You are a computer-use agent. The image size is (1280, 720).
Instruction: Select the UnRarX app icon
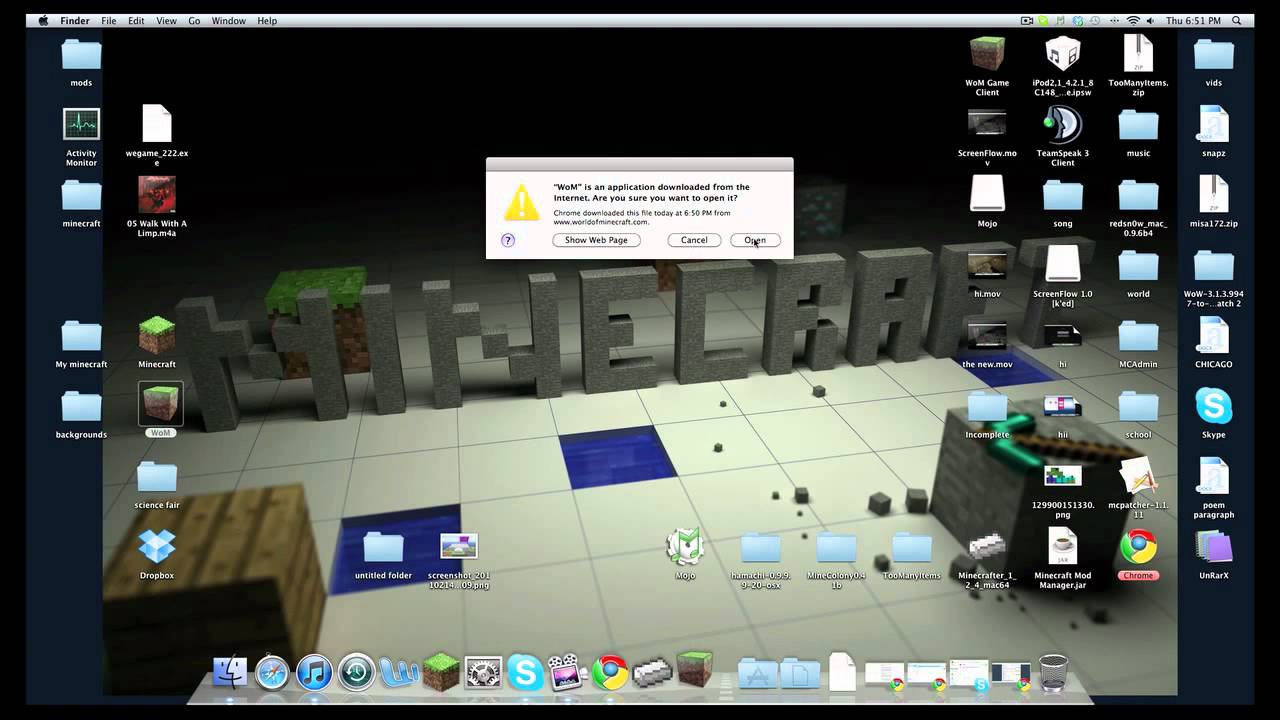(1214, 547)
